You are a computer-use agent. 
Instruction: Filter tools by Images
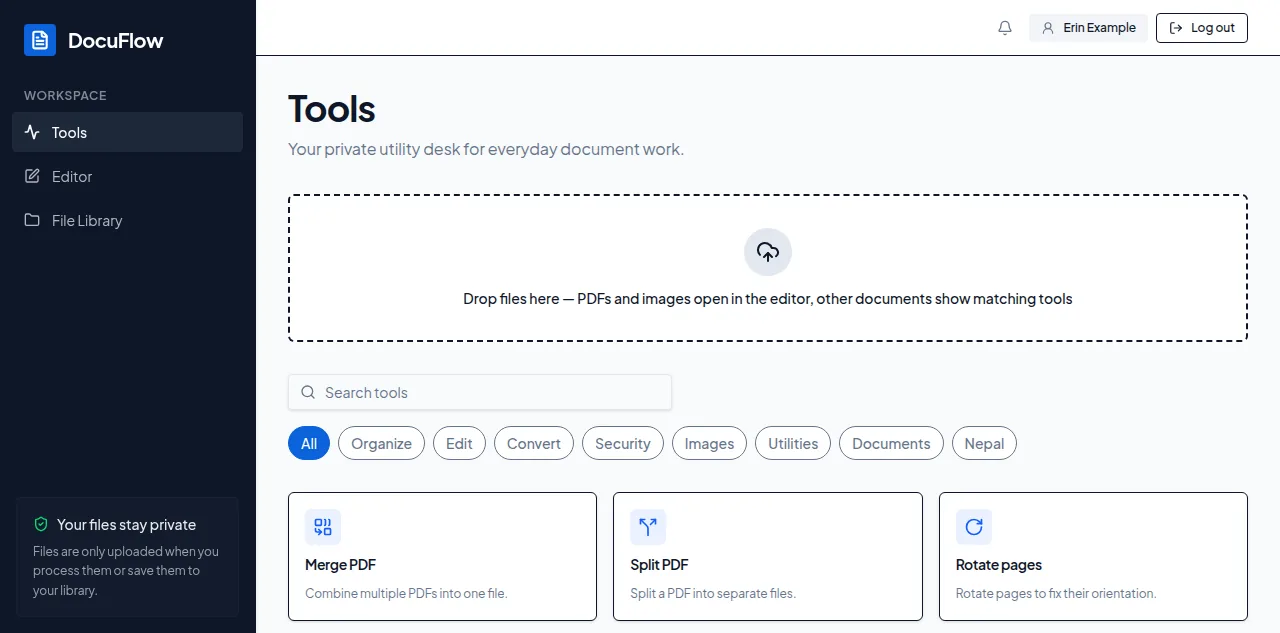tap(709, 443)
